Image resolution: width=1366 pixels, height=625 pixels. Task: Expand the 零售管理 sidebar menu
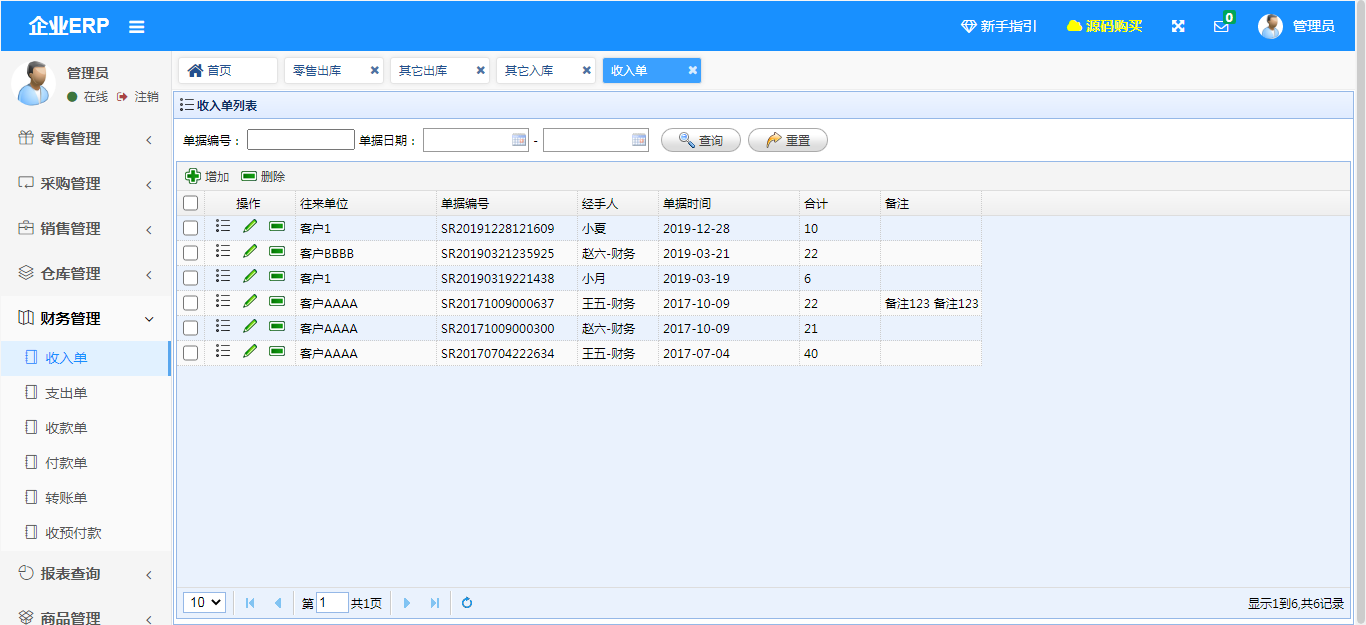(85, 139)
